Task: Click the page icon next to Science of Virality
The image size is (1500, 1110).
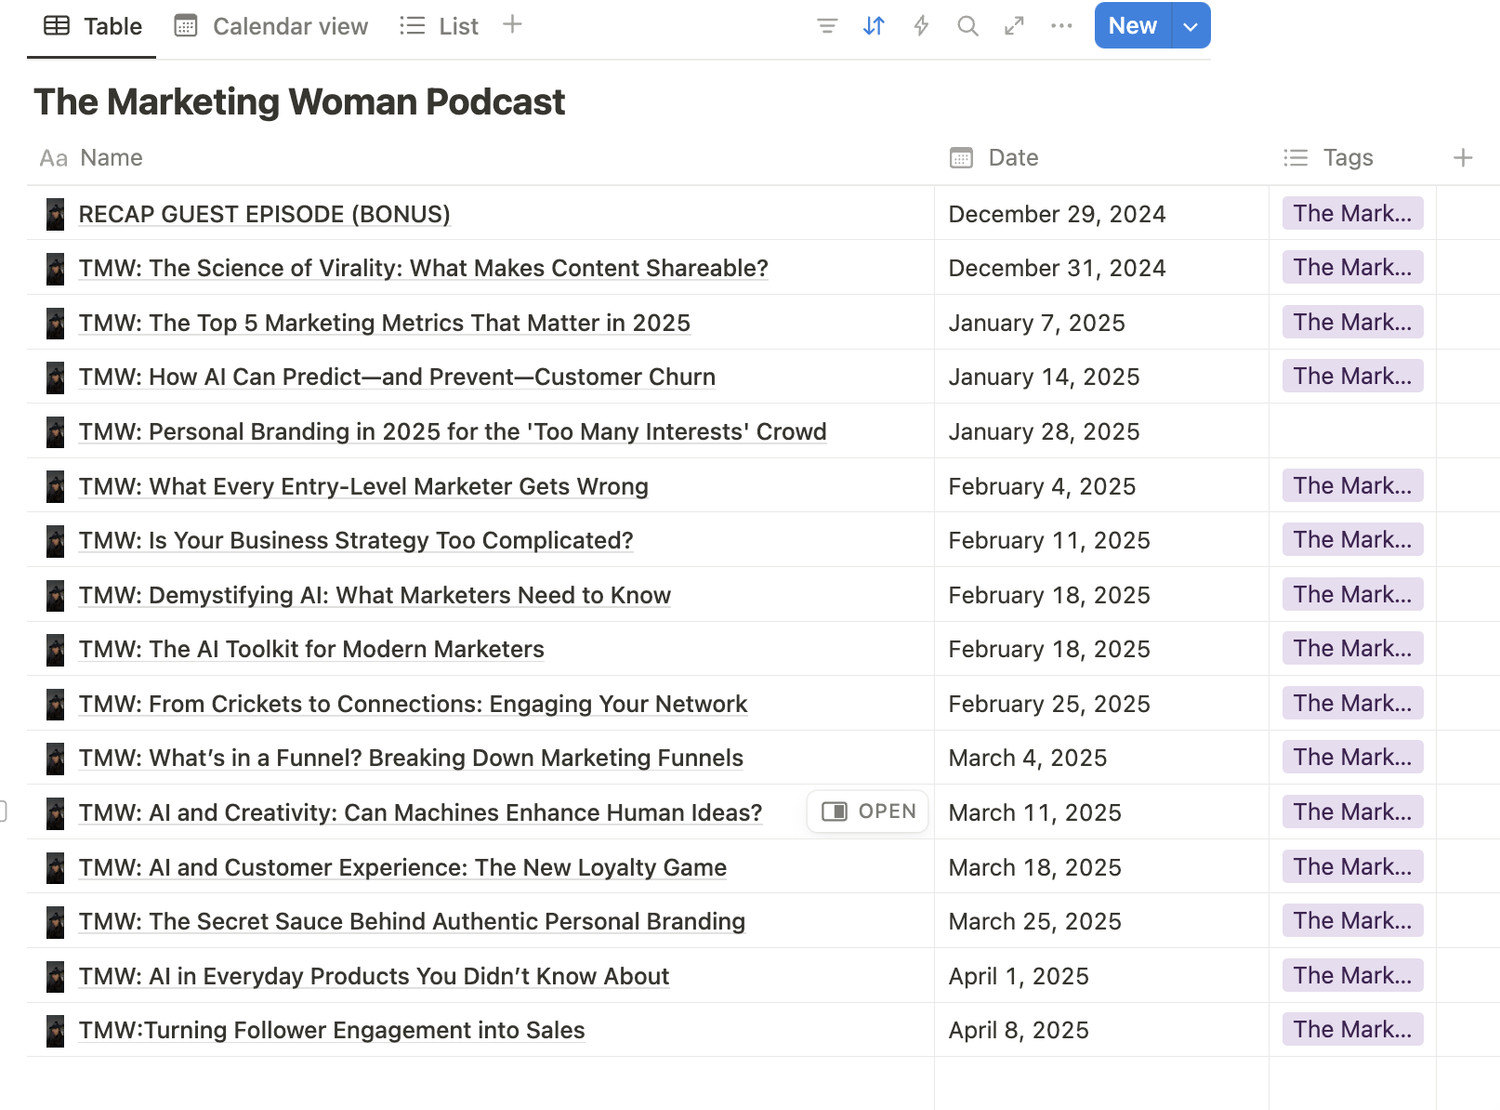Action: pos(55,269)
